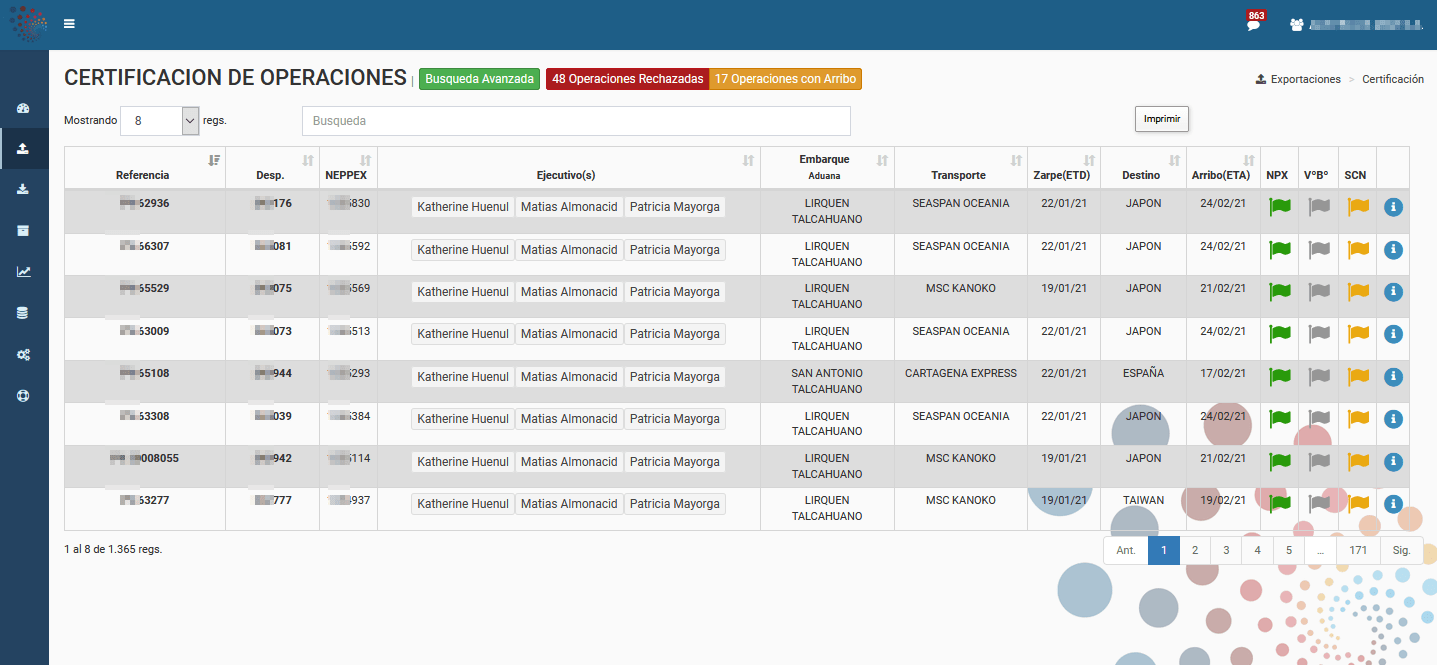Open the messages icon showing 863

point(1254,25)
